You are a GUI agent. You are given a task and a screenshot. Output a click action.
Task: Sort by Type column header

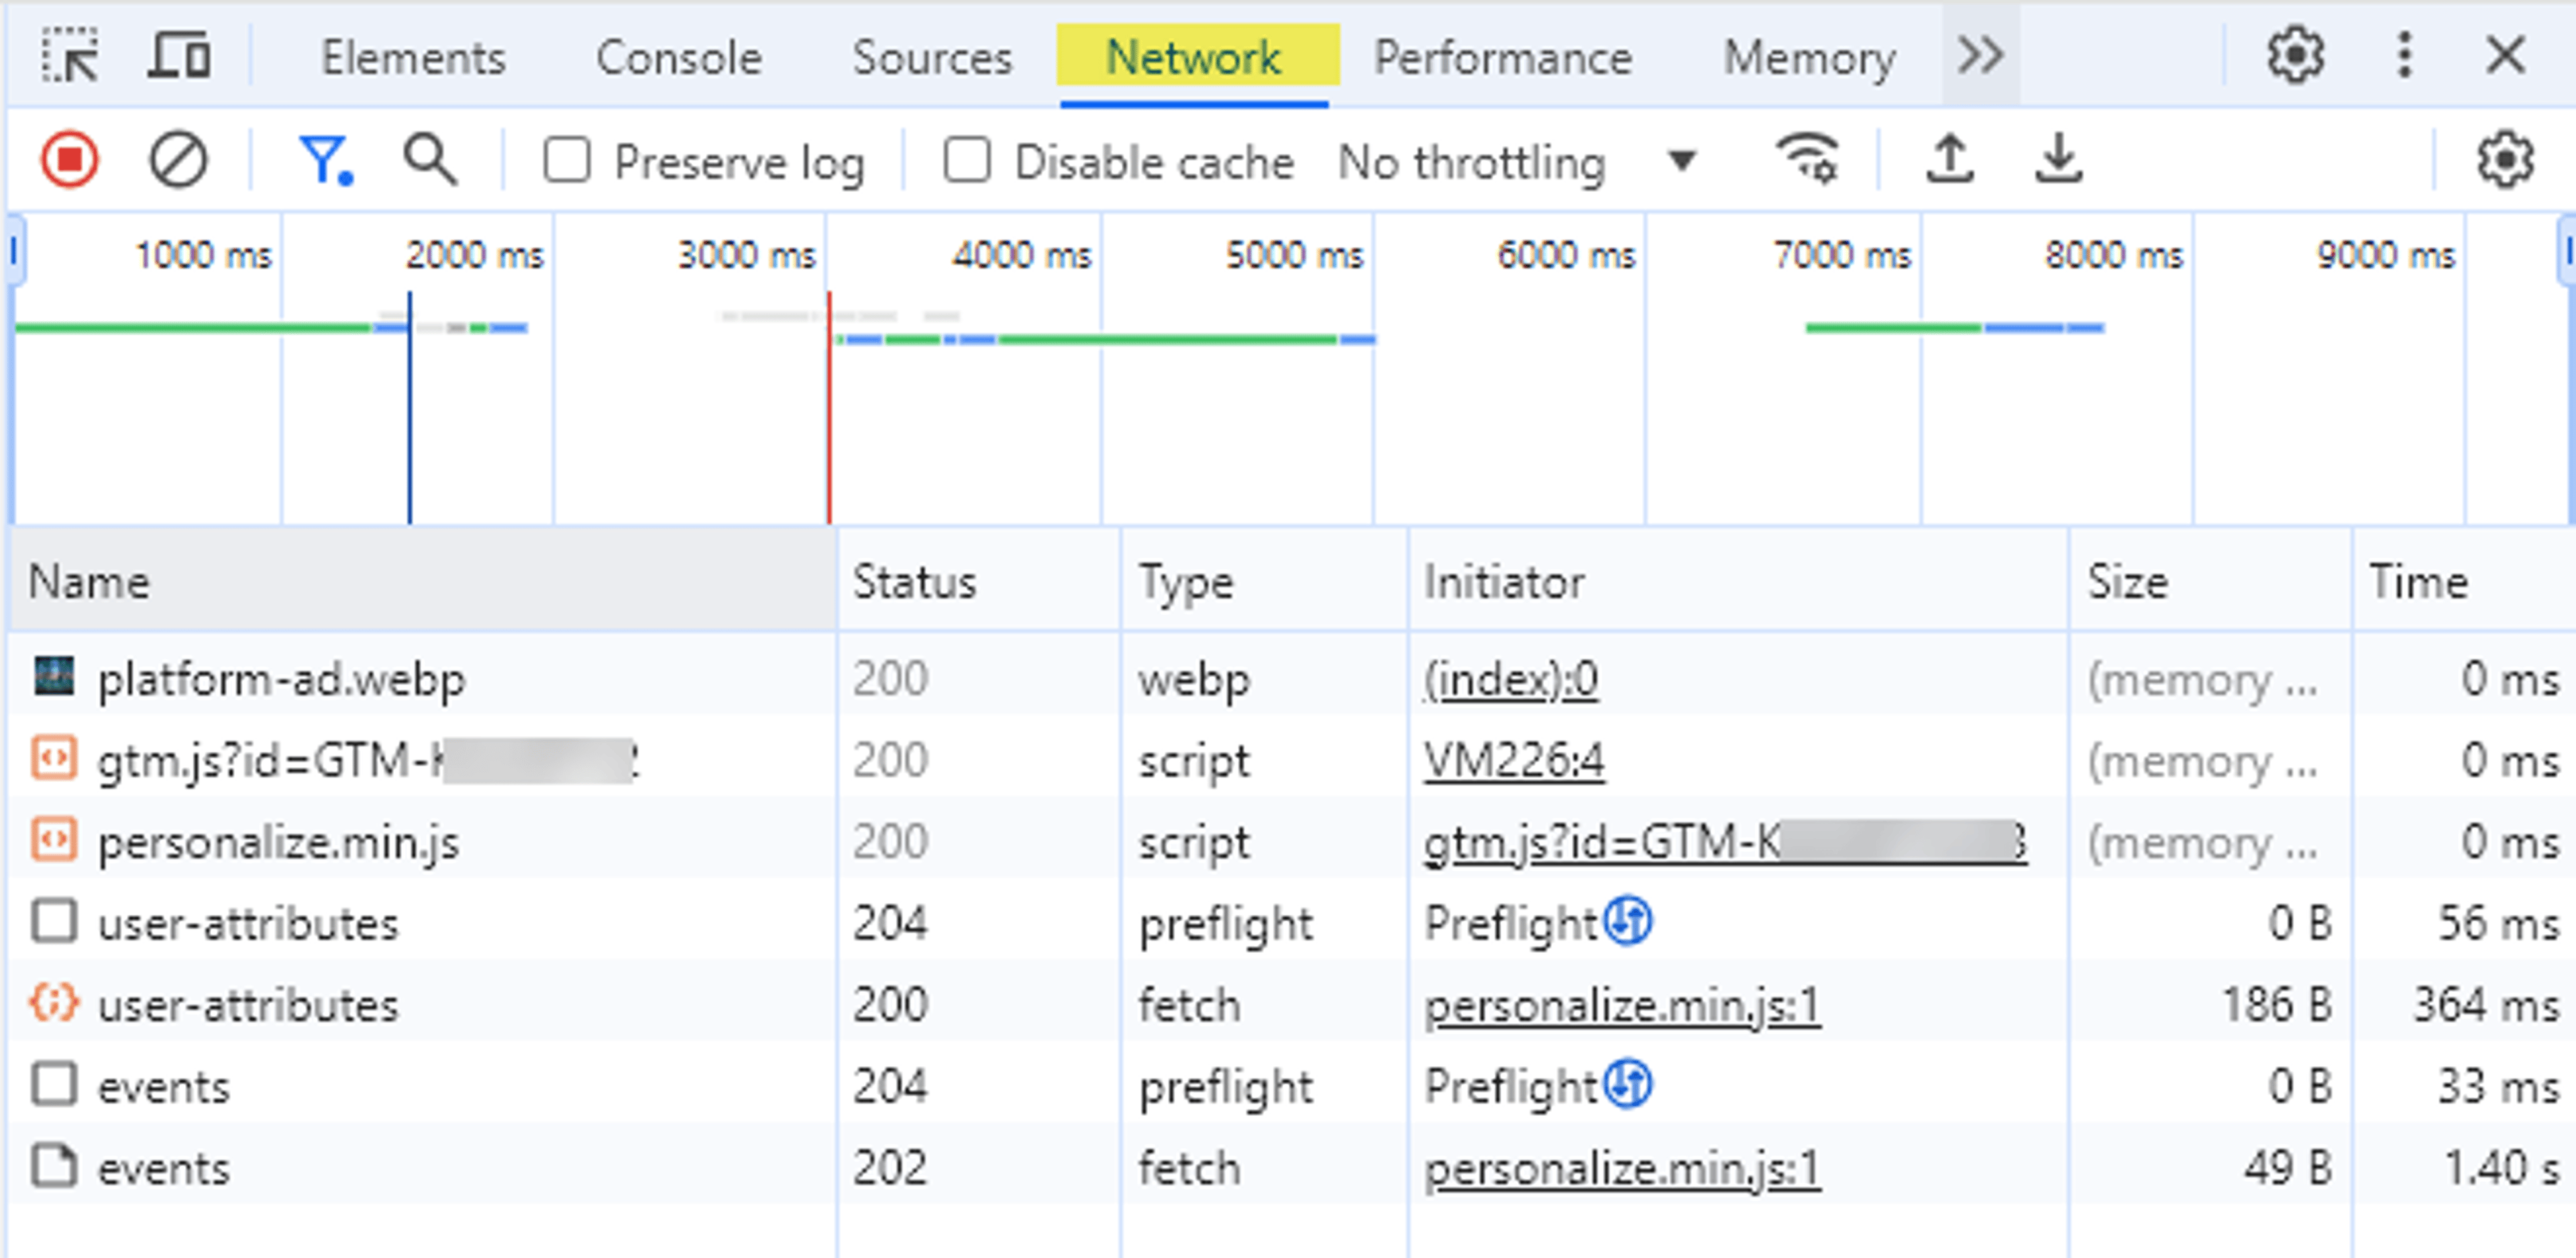[x=1264, y=581]
